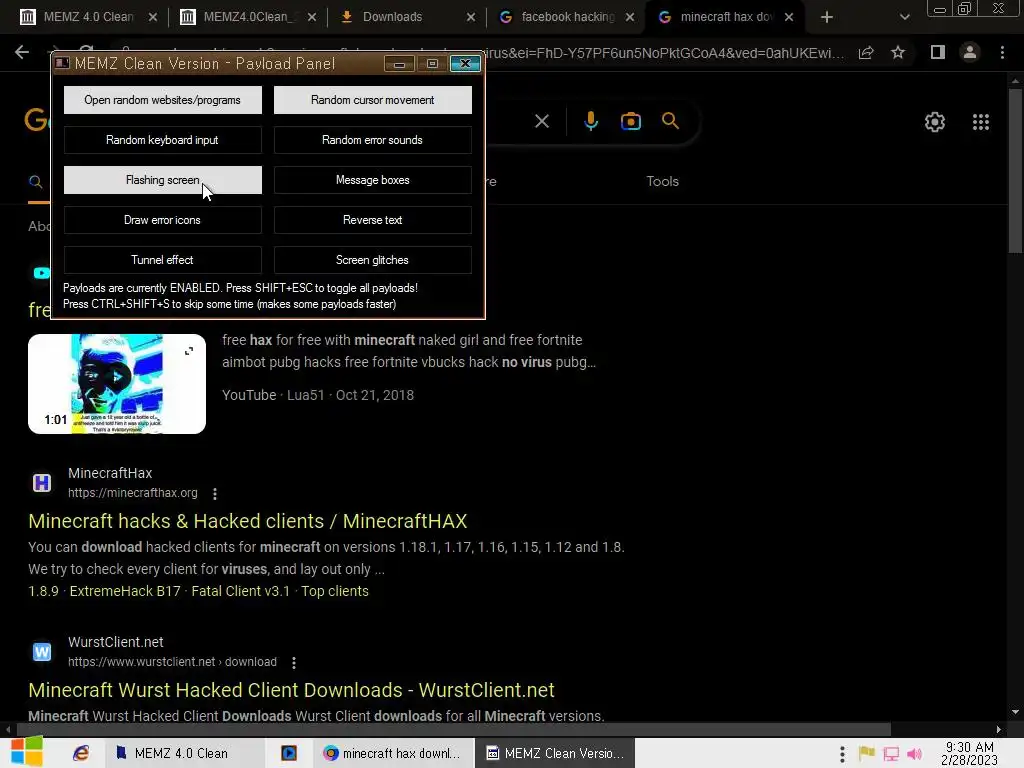Open the media player taskbar icon

[289, 753]
